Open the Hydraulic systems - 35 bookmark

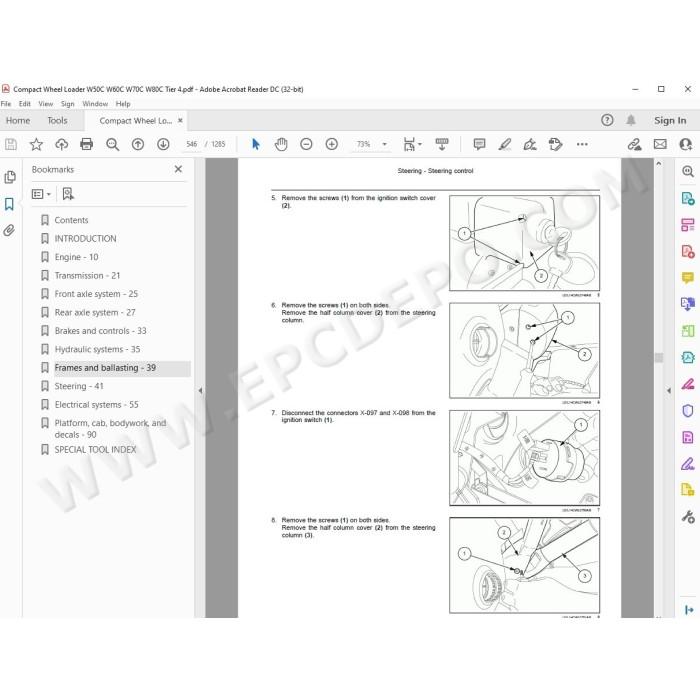point(97,349)
